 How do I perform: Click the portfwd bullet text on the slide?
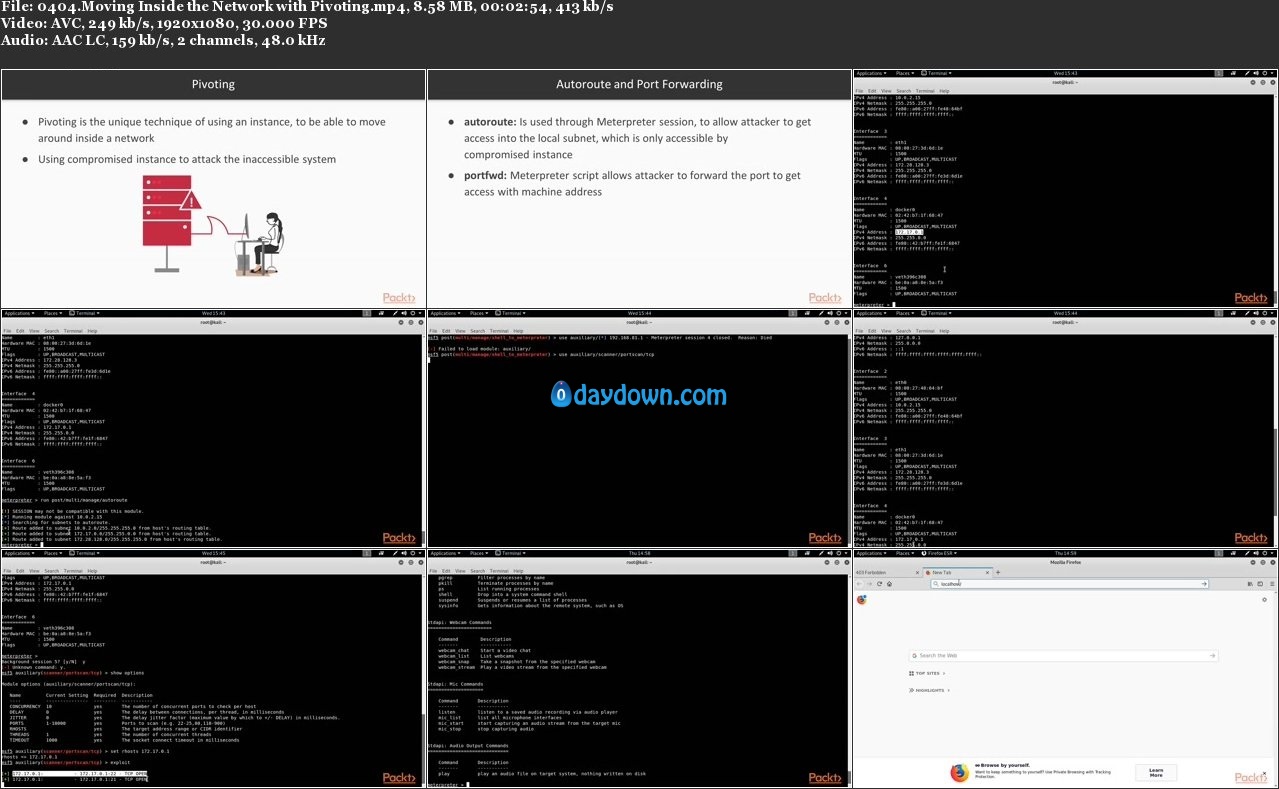[x=632, y=183]
